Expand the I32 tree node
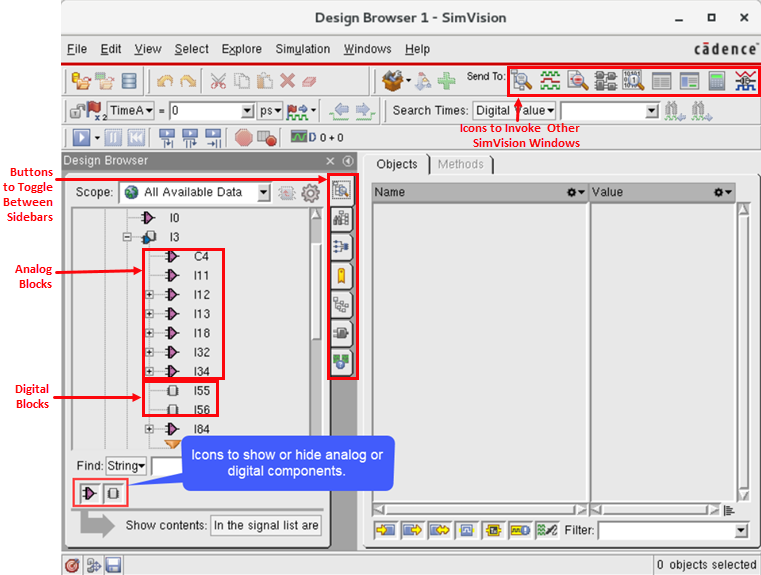Screen dimensions: 761x575 [149, 352]
